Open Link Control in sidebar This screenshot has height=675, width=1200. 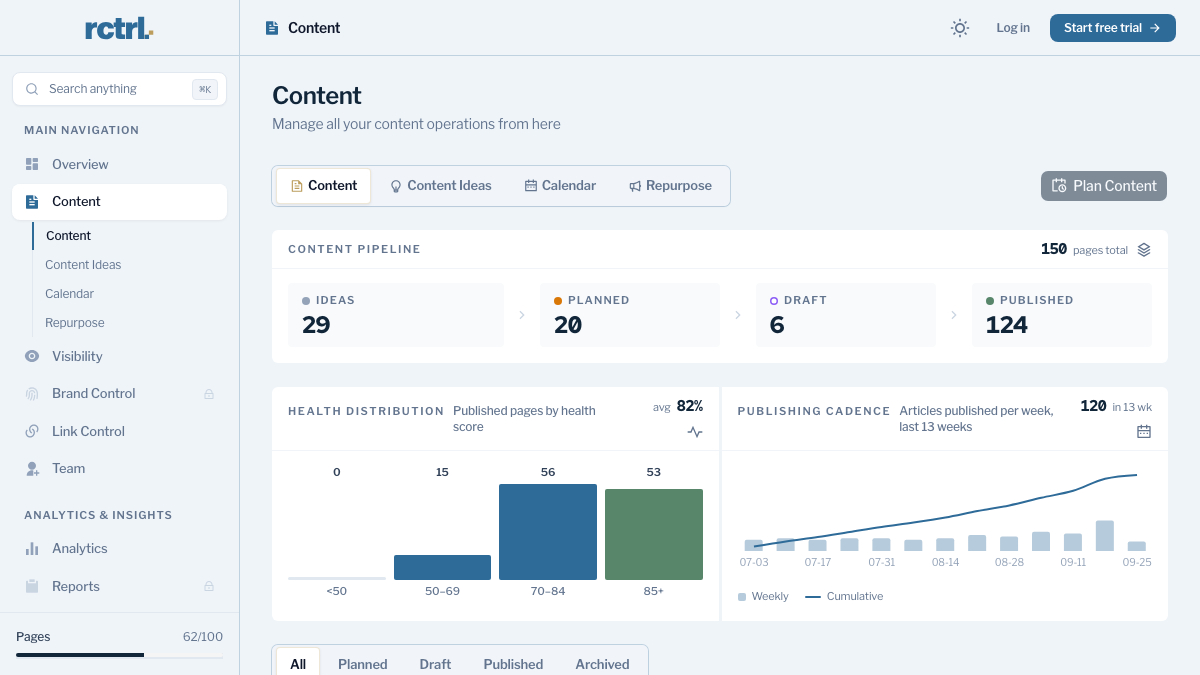119,431
